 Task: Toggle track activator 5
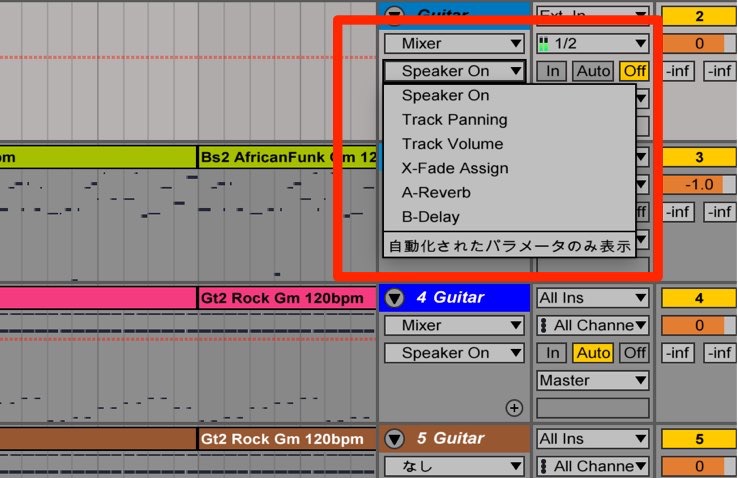699,438
